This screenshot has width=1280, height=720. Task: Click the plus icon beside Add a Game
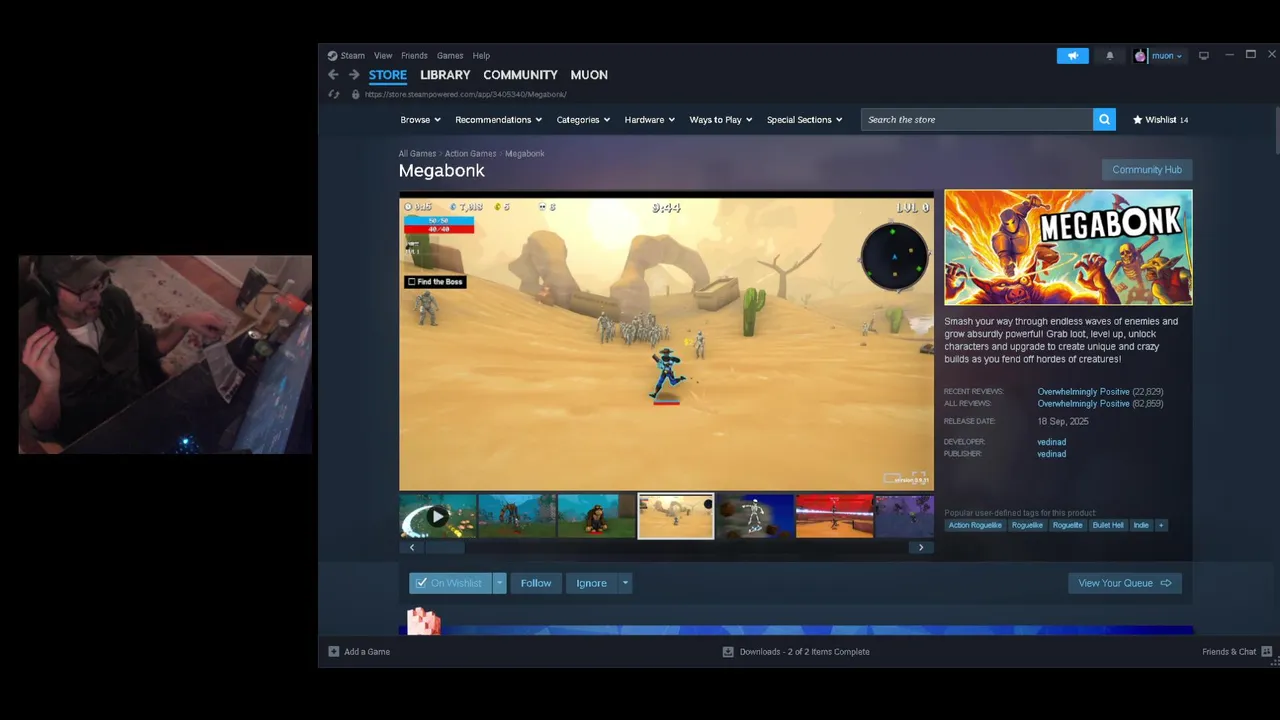point(334,651)
